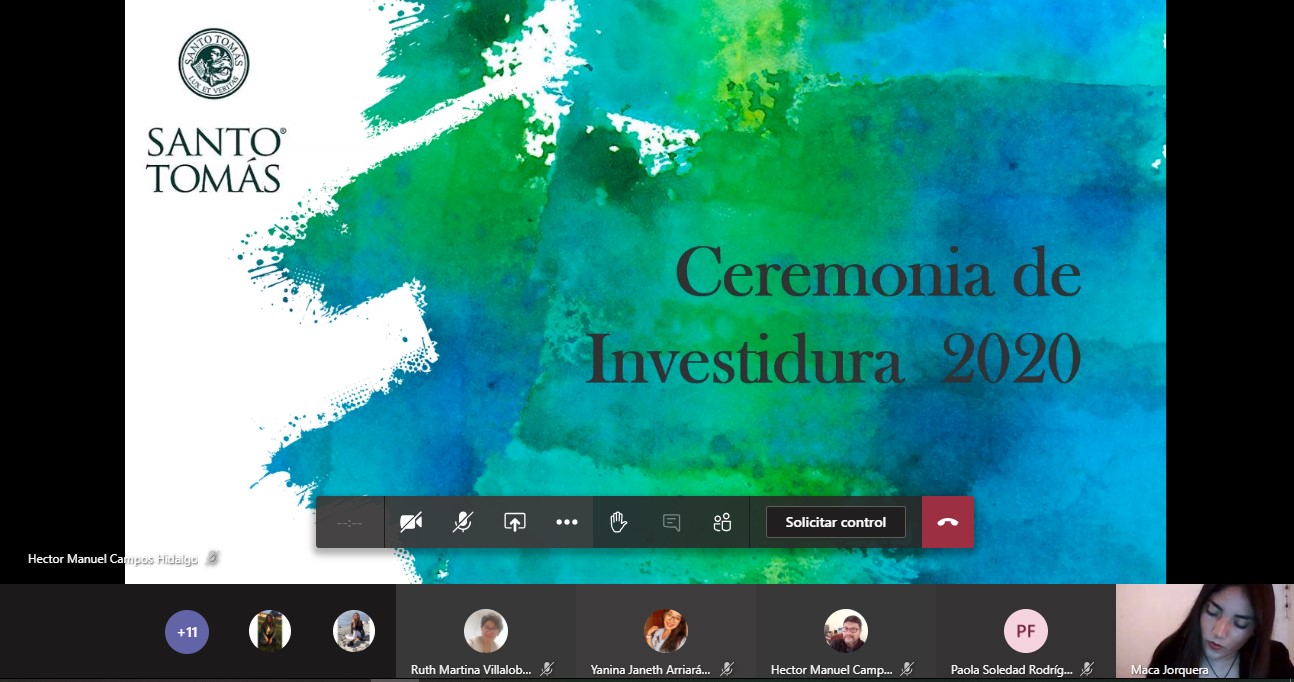Image resolution: width=1294 pixels, height=682 pixels.
Task: Show the meeting conversation chat
Action: pos(671,522)
